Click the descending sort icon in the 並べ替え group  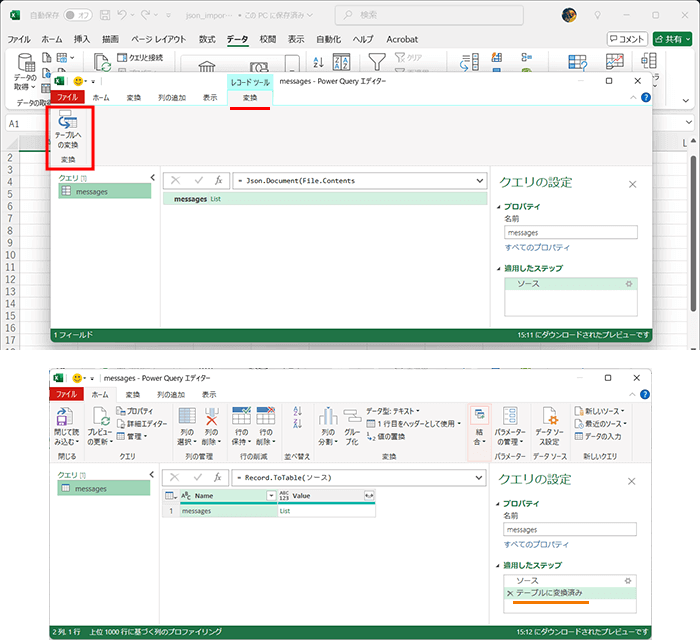click(298, 424)
